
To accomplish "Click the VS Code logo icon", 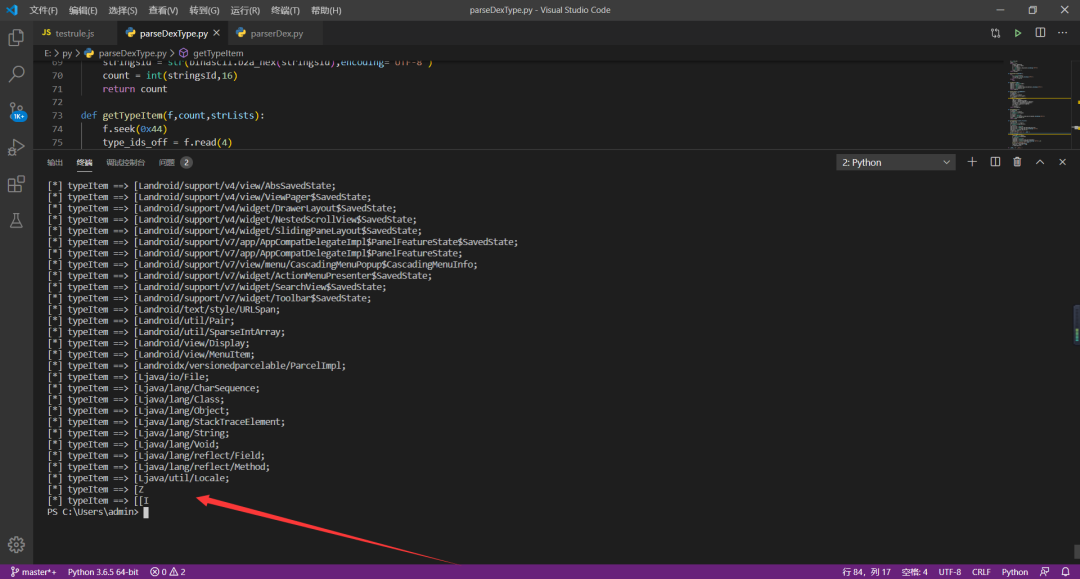I will coord(12,10).
